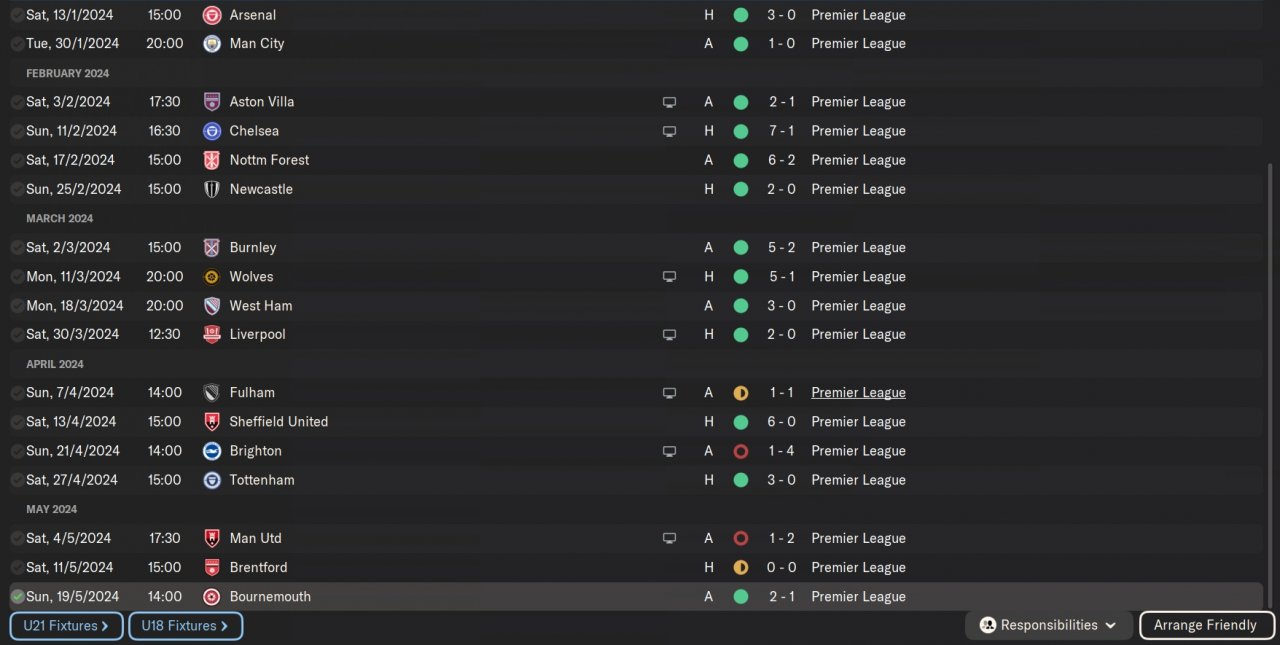Viewport: 1280px width, 645px height.
Task: Open the underlined Premier League link for Fulham
Action: pos(858,393)
